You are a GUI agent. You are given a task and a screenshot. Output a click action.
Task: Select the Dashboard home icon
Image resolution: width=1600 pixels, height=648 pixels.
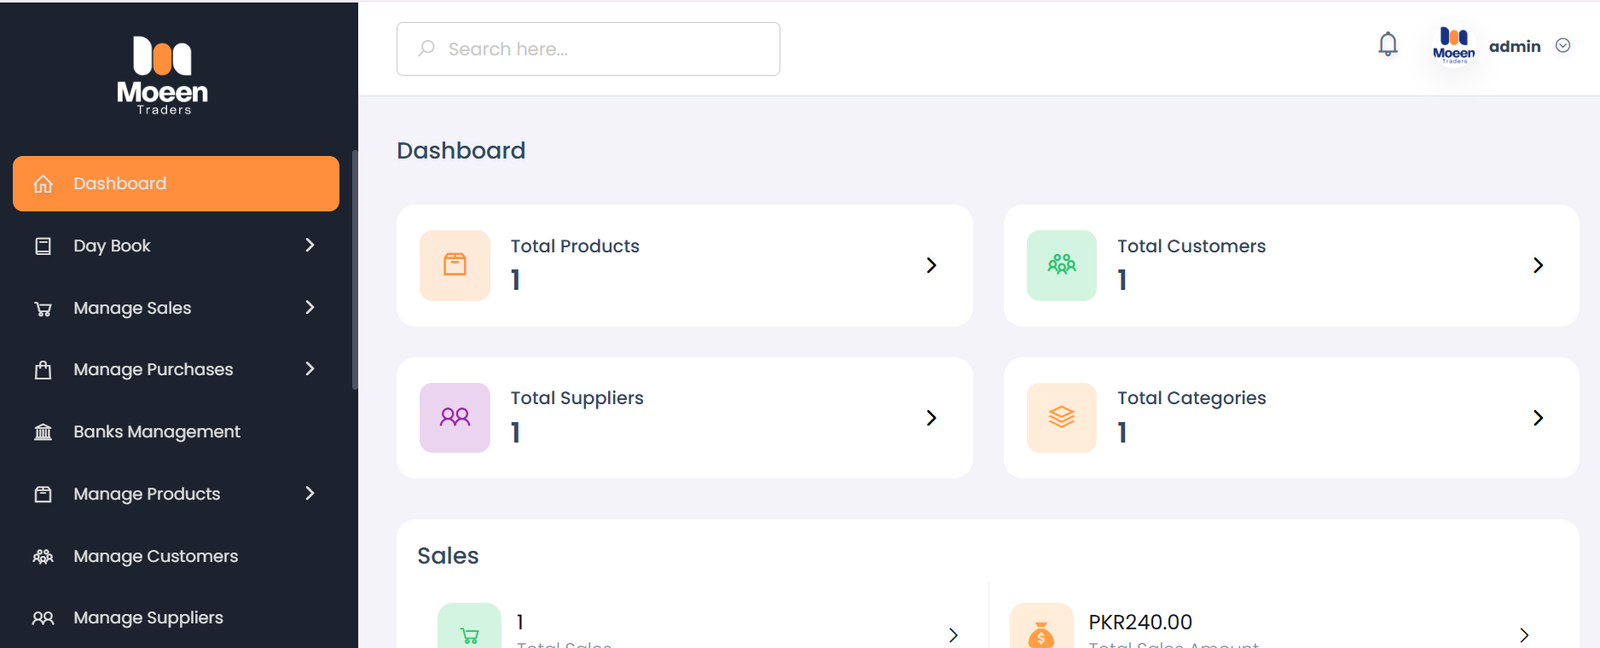[43, 183]
